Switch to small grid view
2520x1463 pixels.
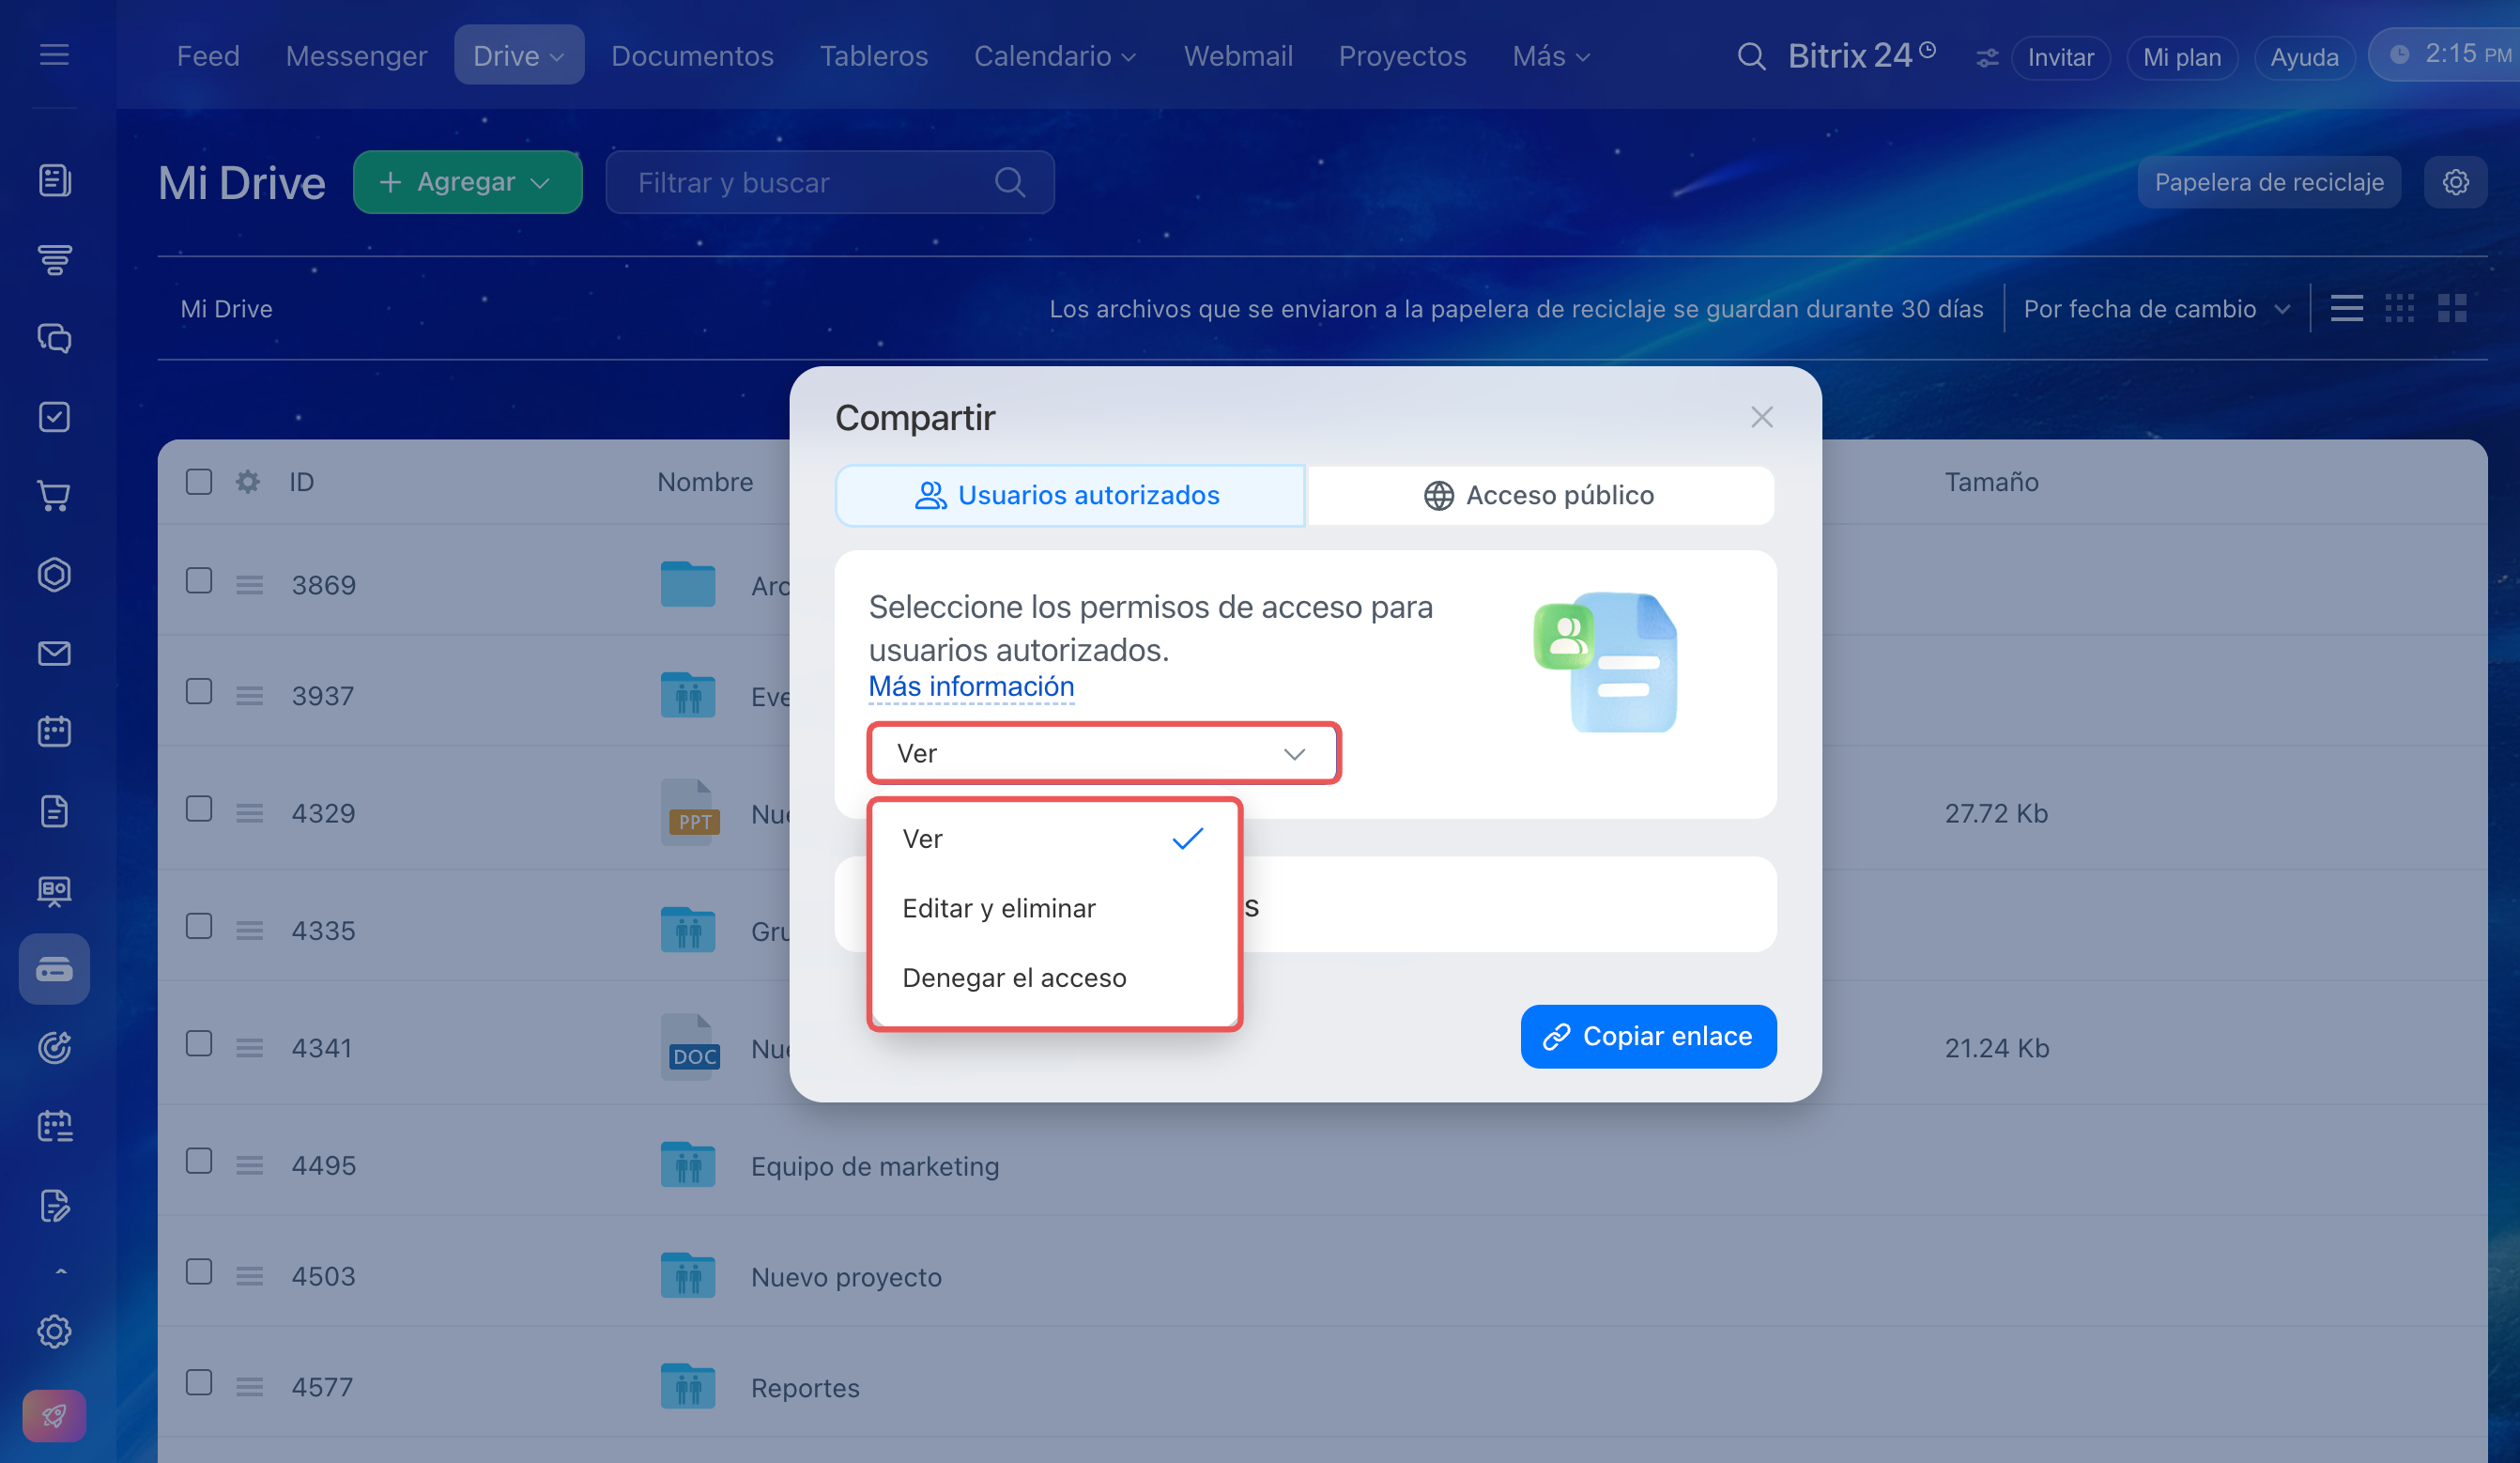pos(2399,308)
